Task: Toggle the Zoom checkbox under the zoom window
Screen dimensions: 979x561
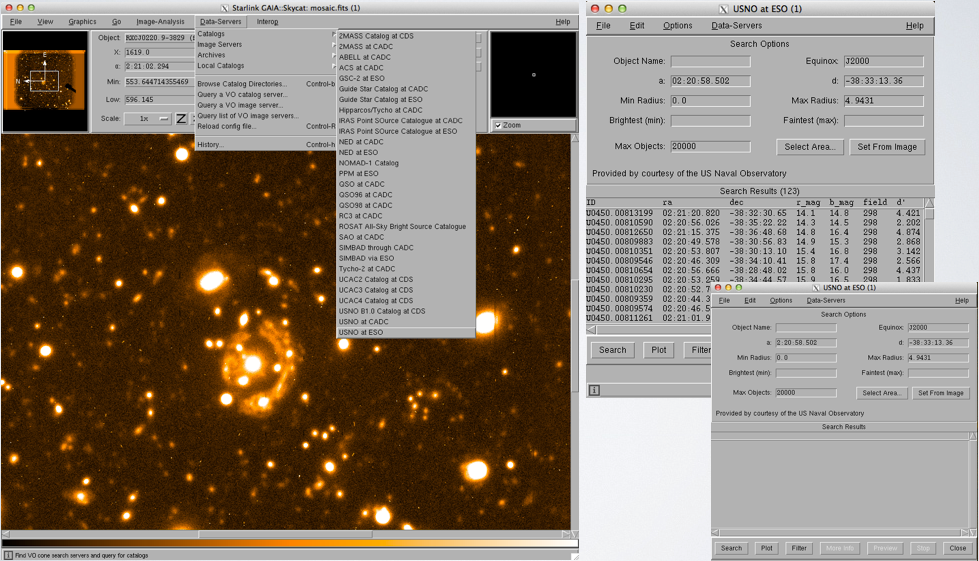Action: click(x=499, y=125)
